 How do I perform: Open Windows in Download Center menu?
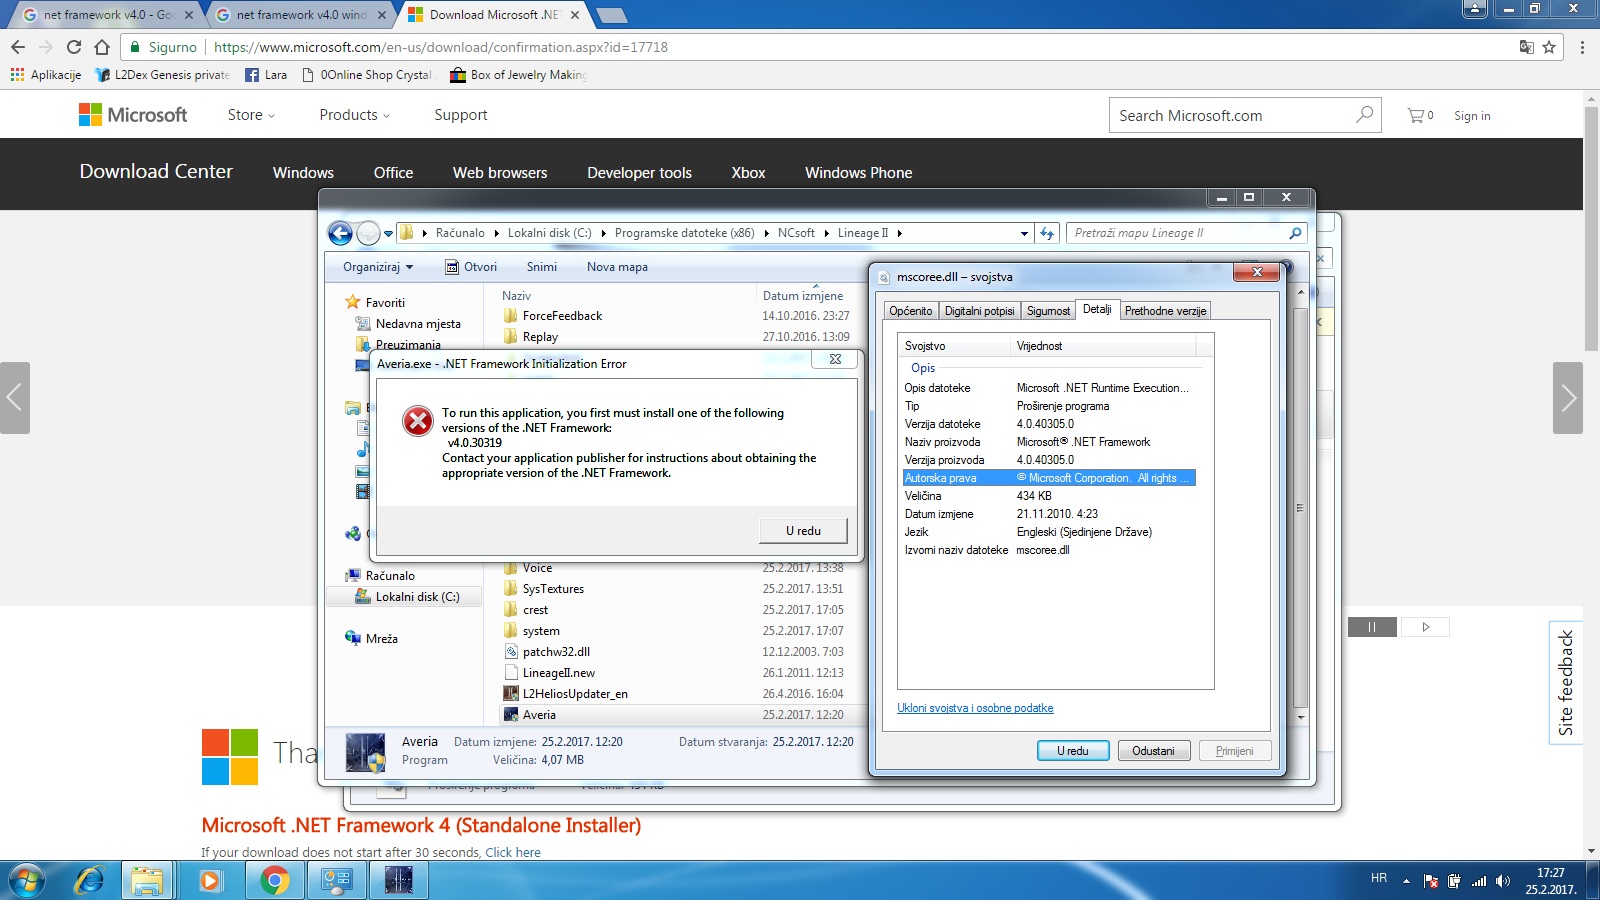(303, 172)
